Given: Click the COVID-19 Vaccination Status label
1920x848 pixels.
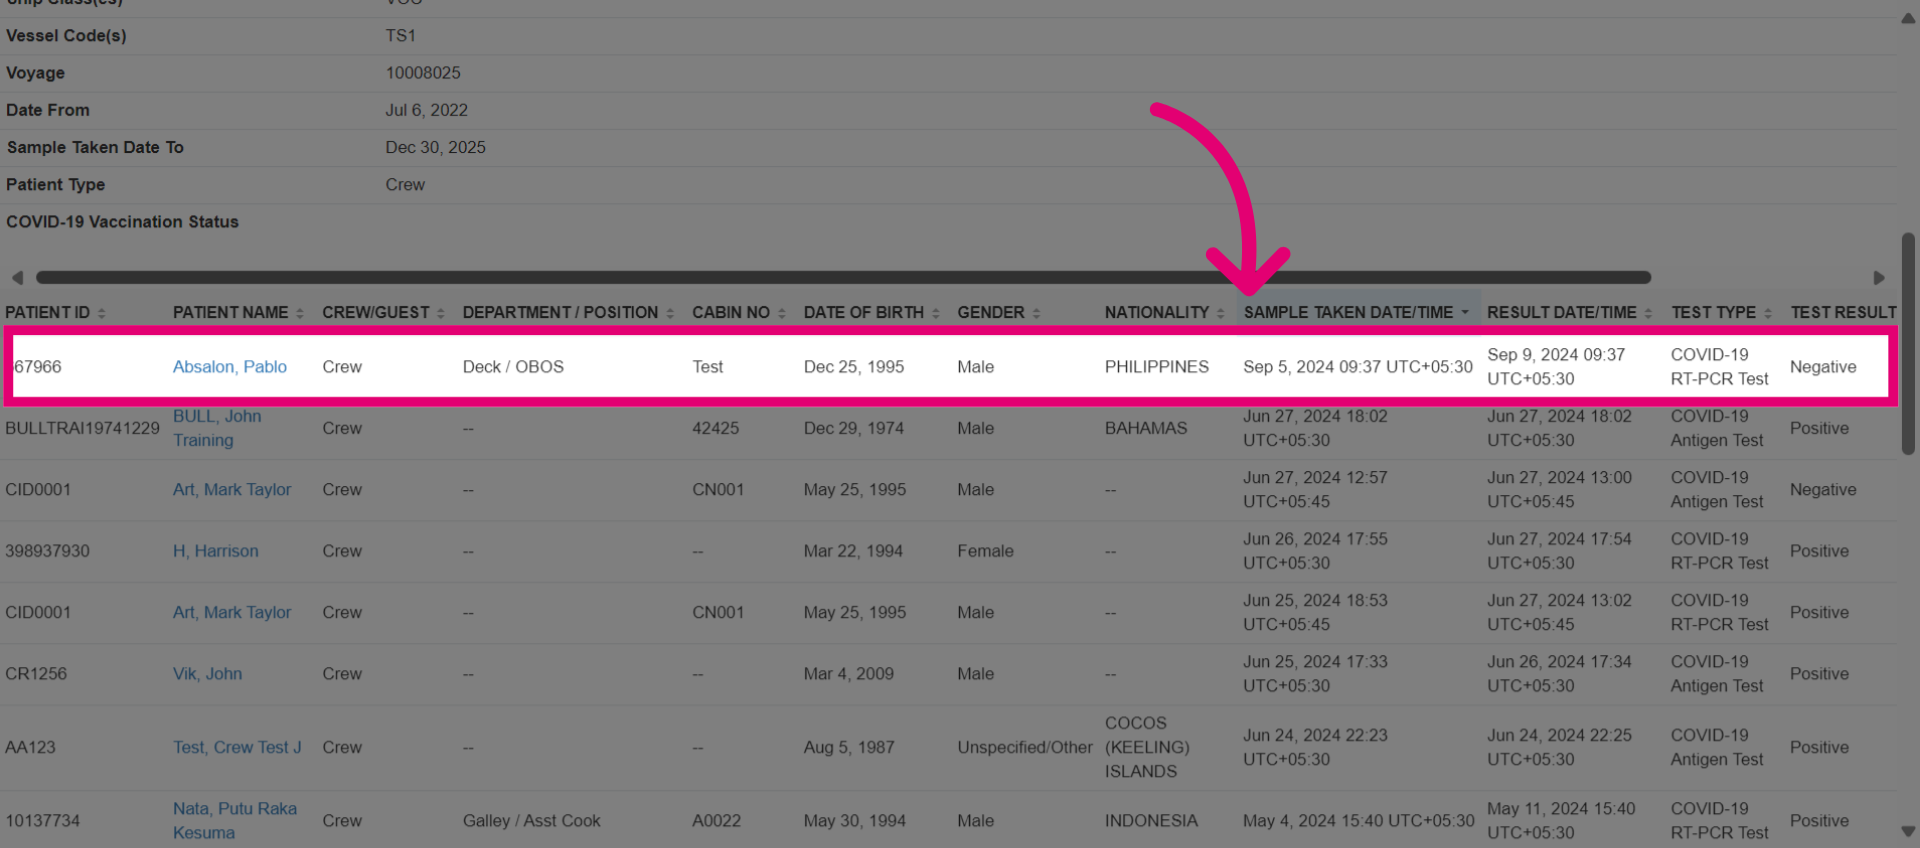Looking at the screenshot, I should (122, 222).
